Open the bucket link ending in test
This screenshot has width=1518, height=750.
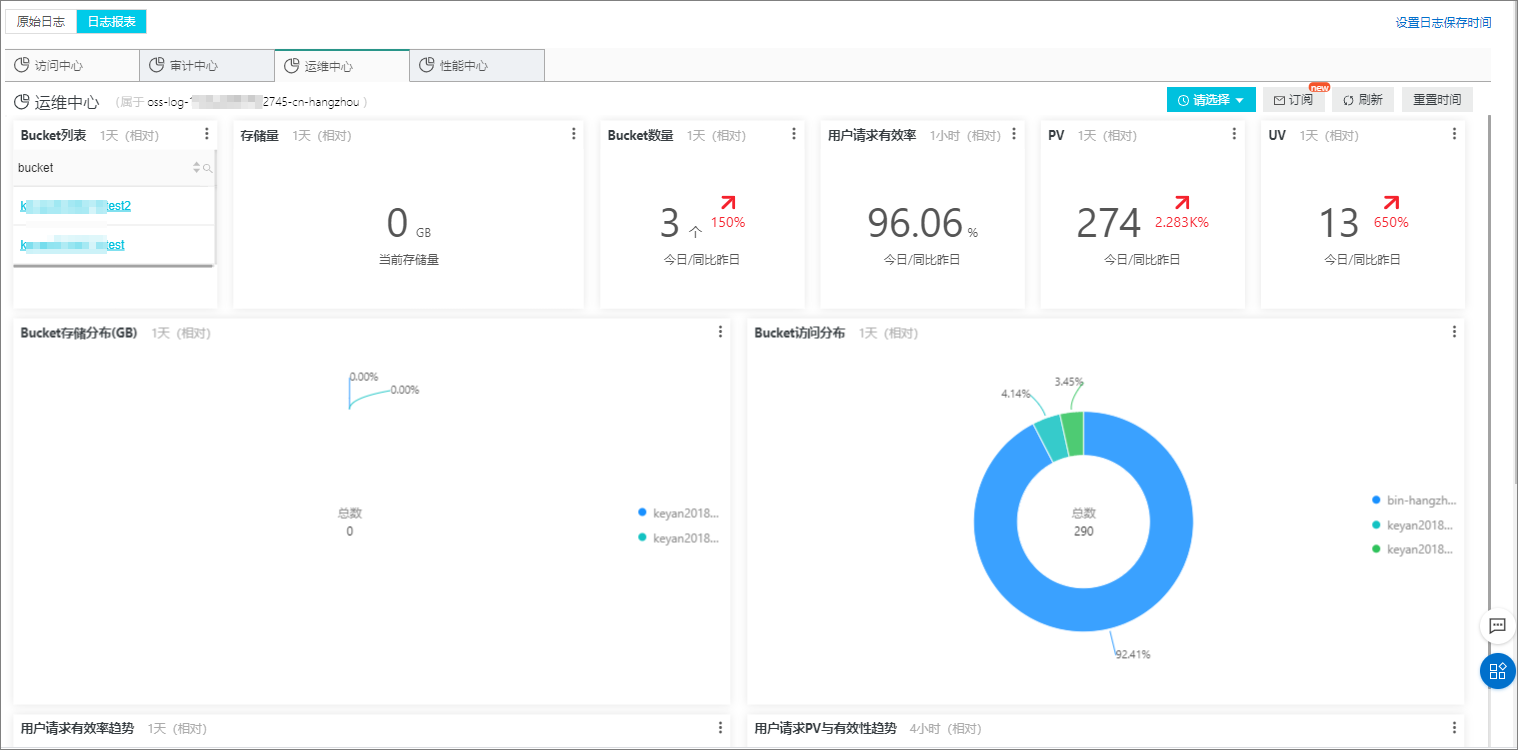click(72, 245)
